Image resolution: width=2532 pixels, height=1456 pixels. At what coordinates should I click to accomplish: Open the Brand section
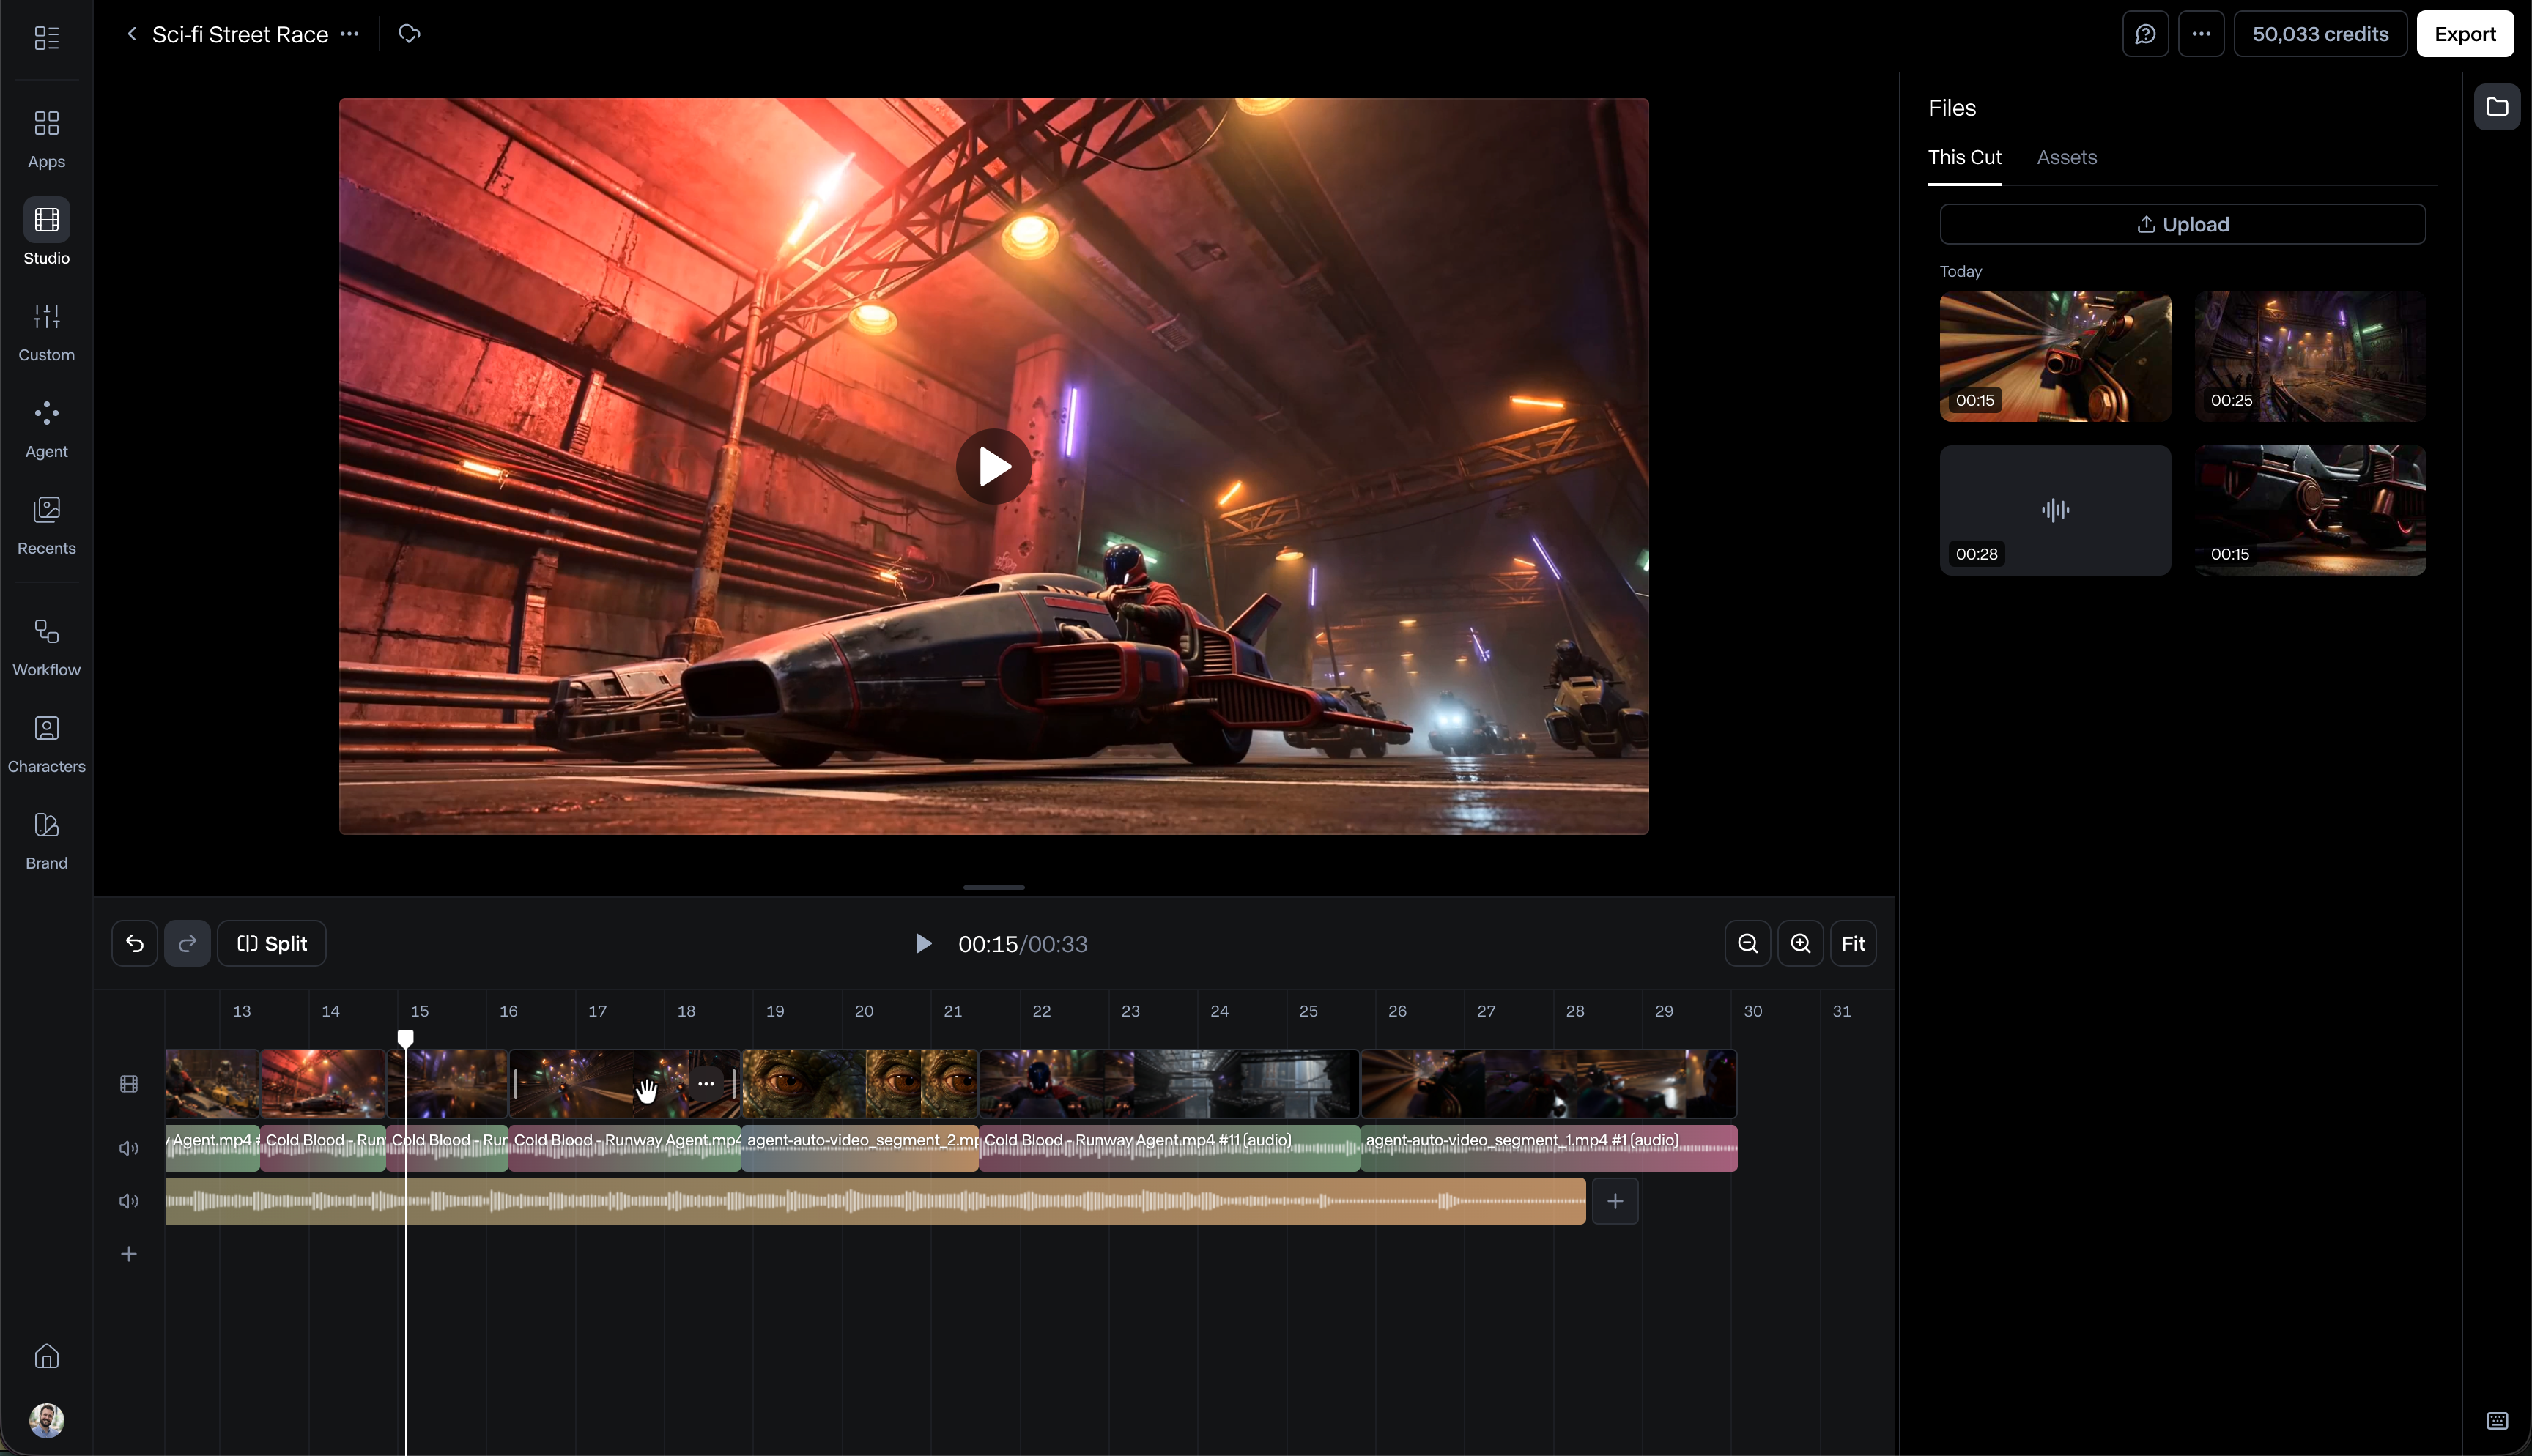click(46, 841)
